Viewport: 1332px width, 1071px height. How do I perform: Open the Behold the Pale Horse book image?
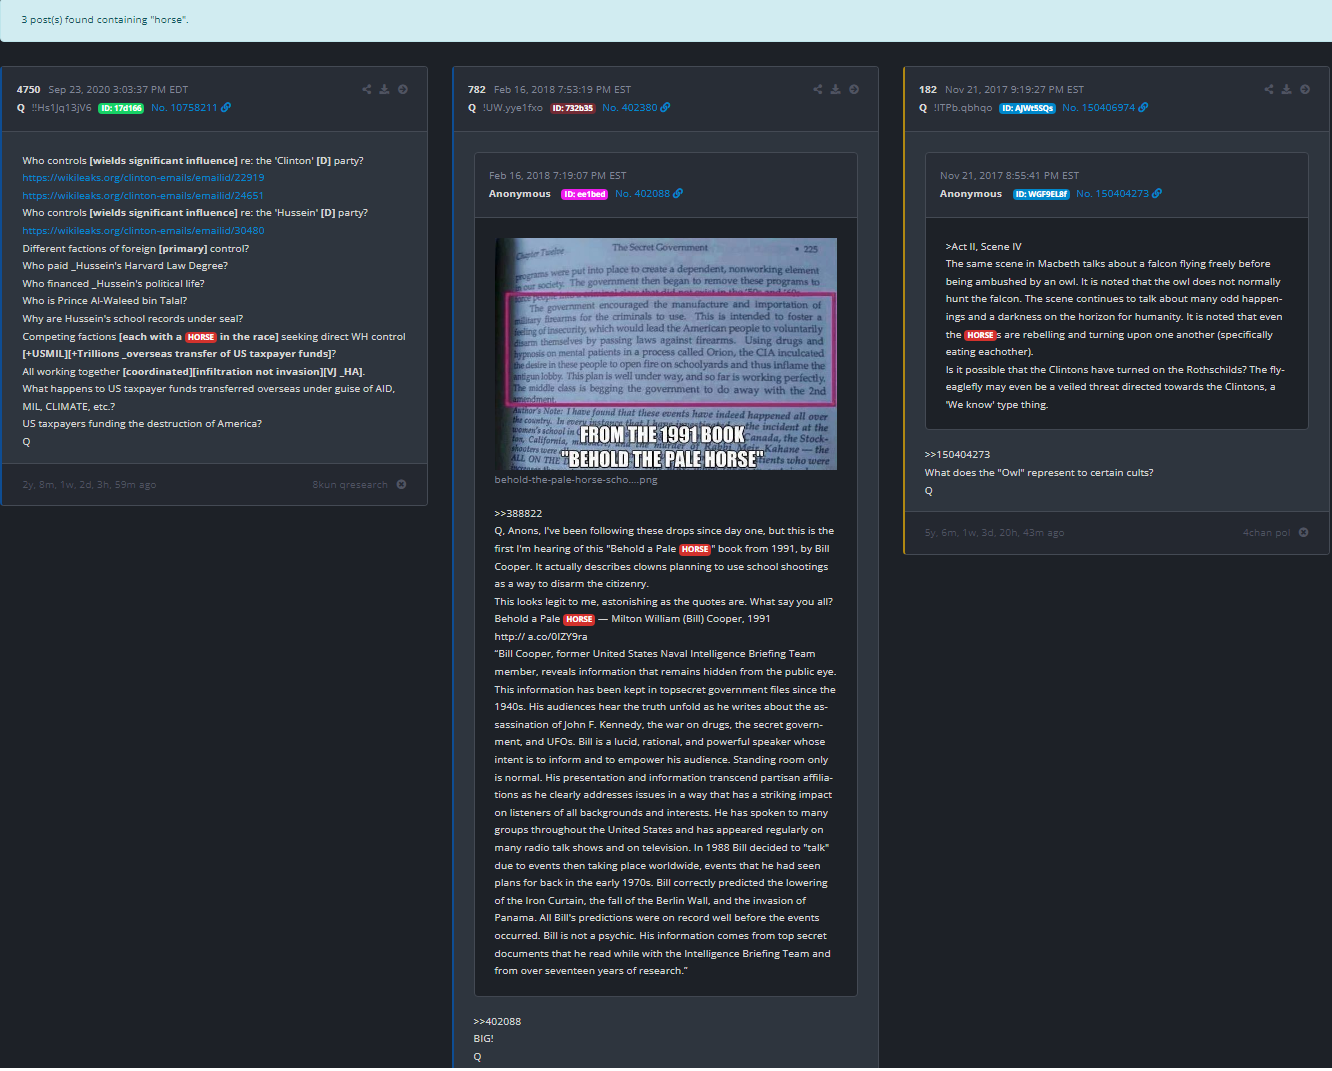(x=666, y=354)
